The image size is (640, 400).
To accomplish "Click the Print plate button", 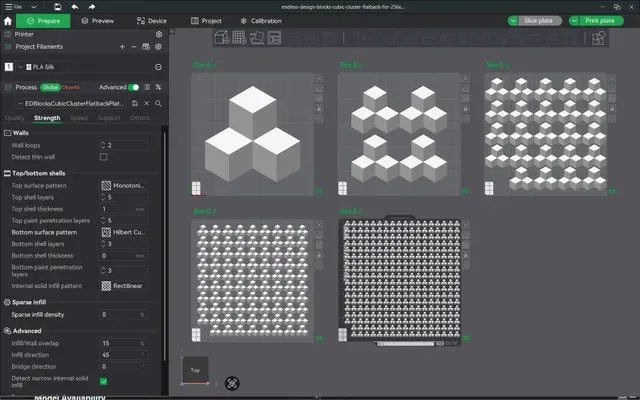I will pyautogui.click(x=601, y=21).
